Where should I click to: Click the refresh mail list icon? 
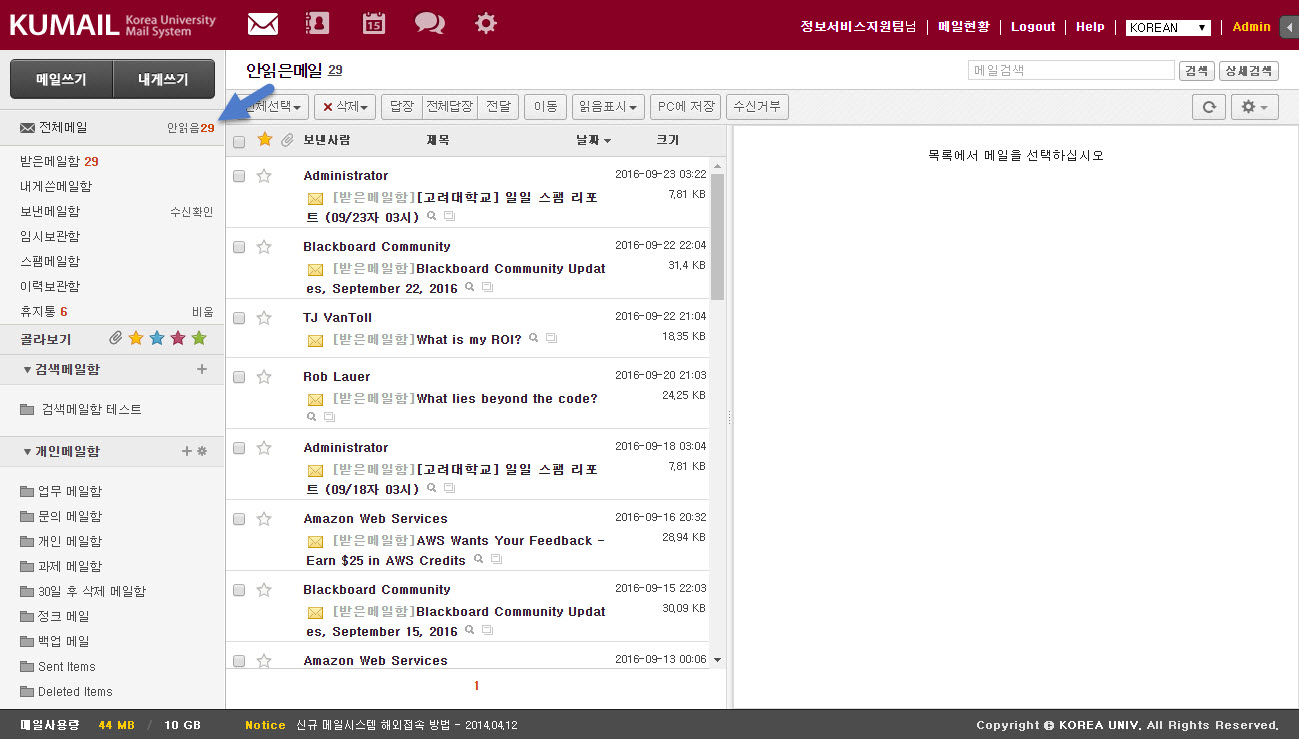point(1208,107)
